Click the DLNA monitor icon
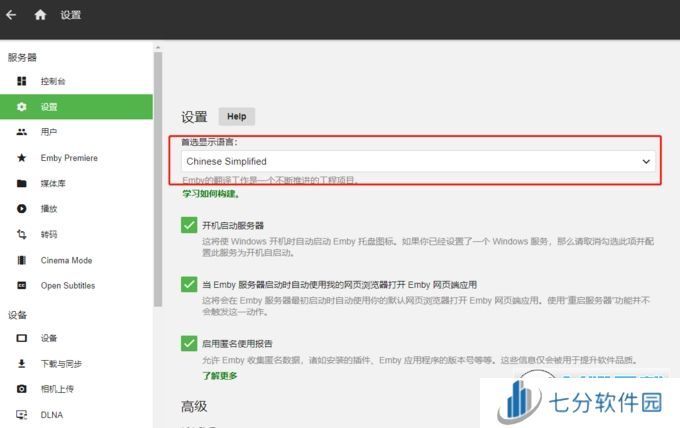This screenshot has width=680, height=428. click(22, 415)
